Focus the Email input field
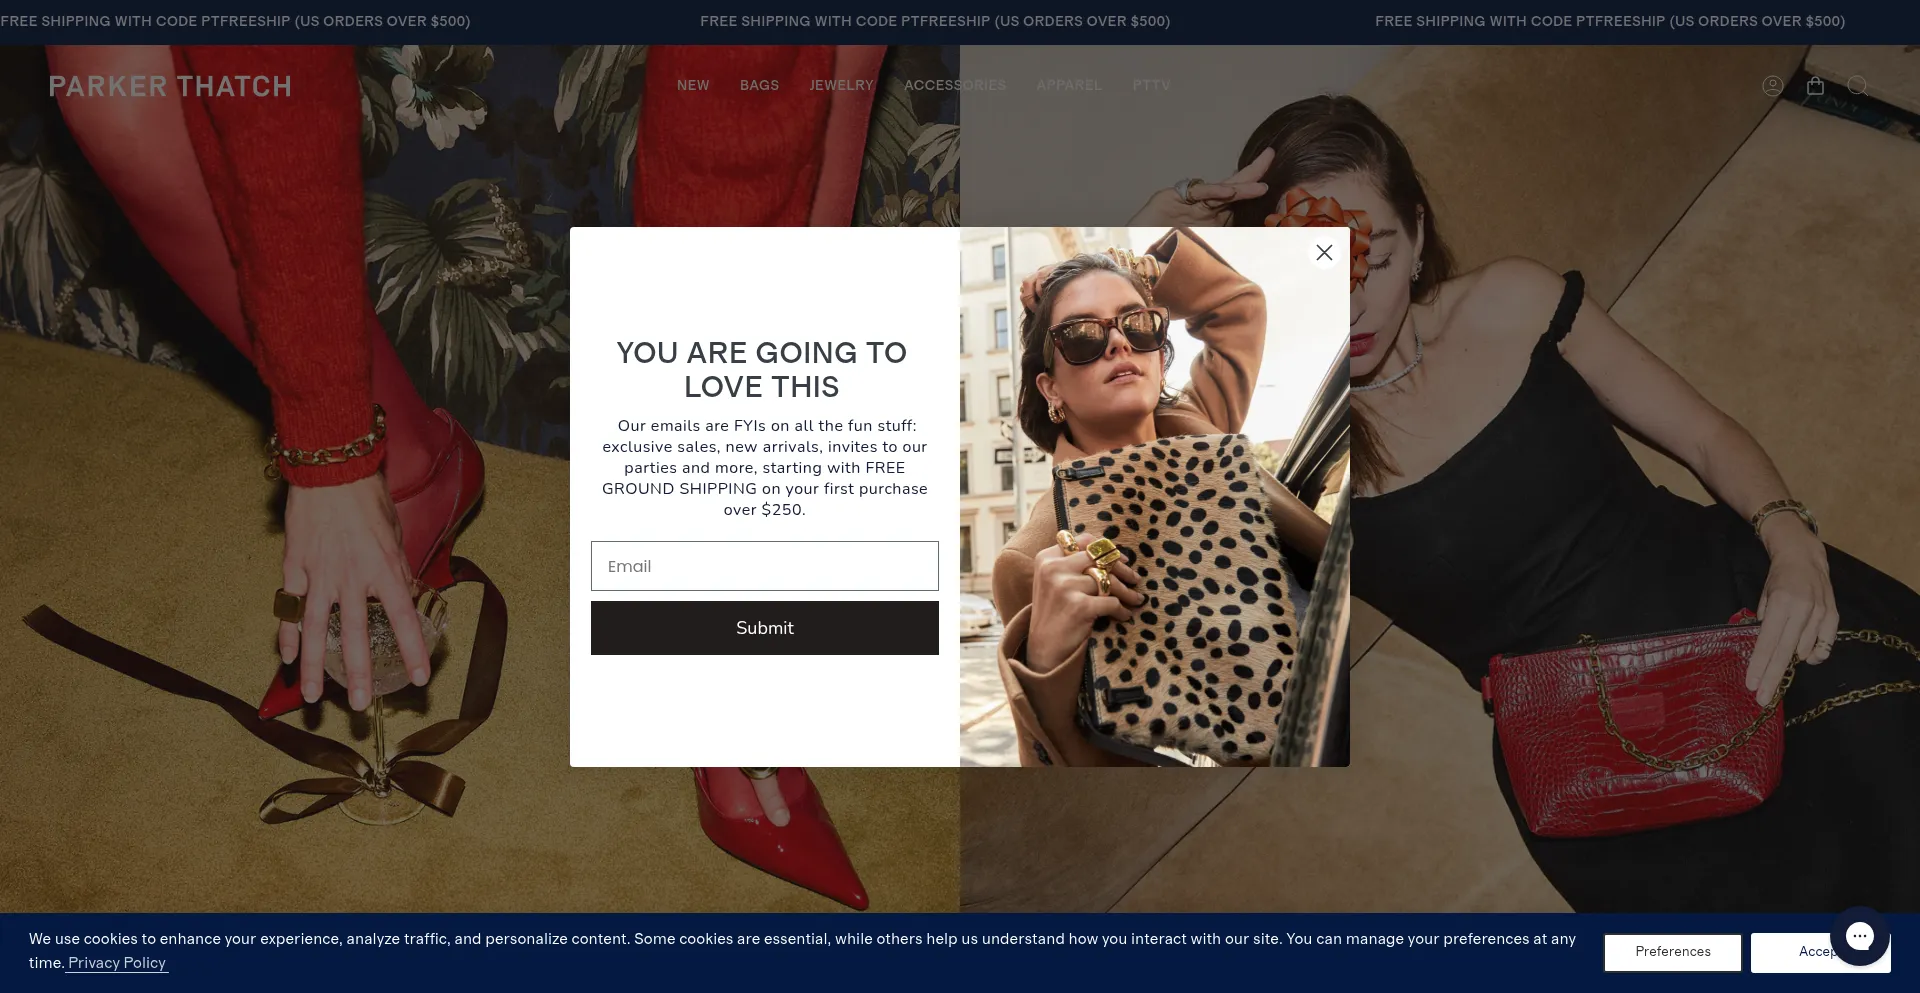 [765, 566]
